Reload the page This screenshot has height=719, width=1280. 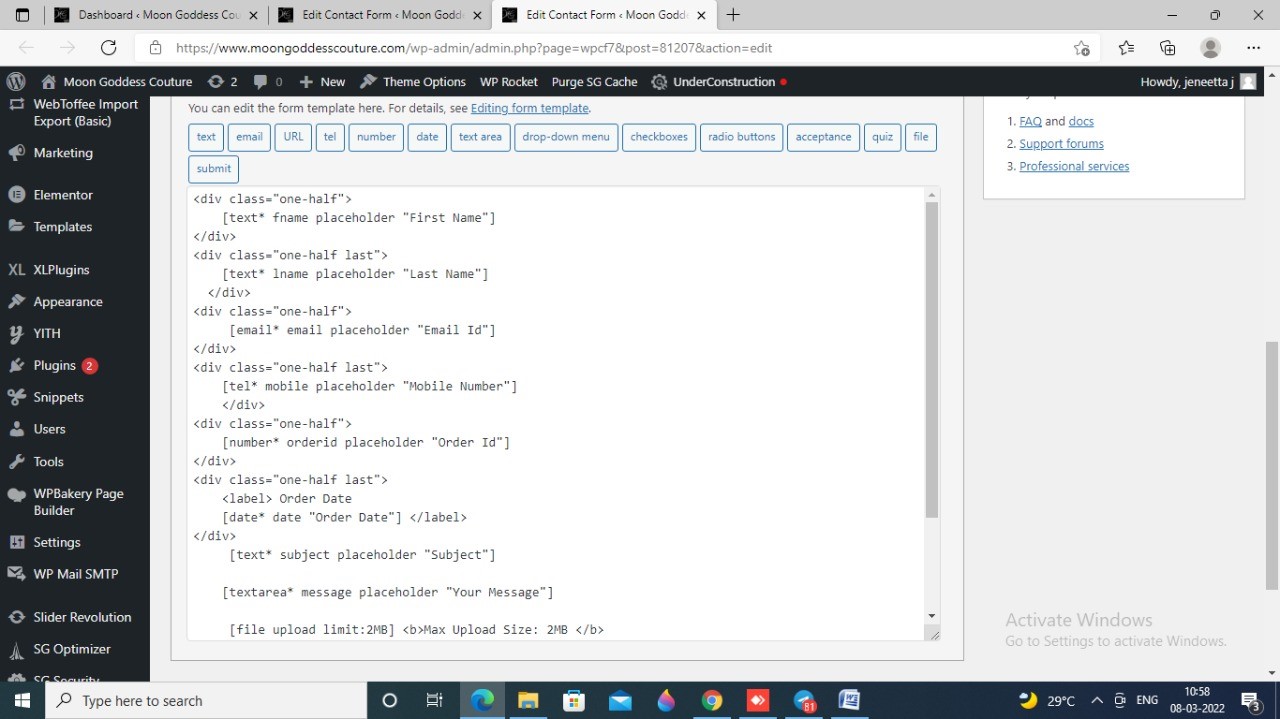109,48
